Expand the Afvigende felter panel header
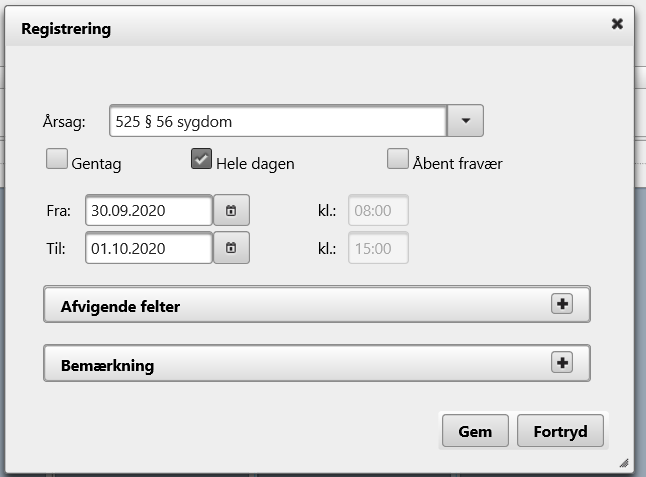Screen dimensions: 646x477 (300, 306)
